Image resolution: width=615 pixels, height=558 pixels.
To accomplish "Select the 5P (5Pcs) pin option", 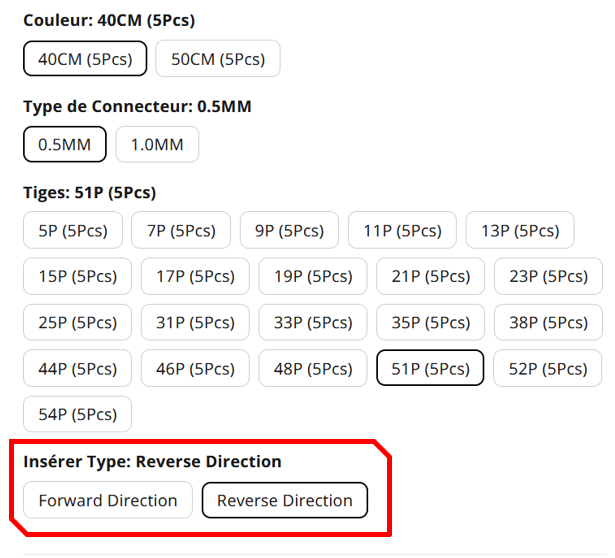I will 73,230.
